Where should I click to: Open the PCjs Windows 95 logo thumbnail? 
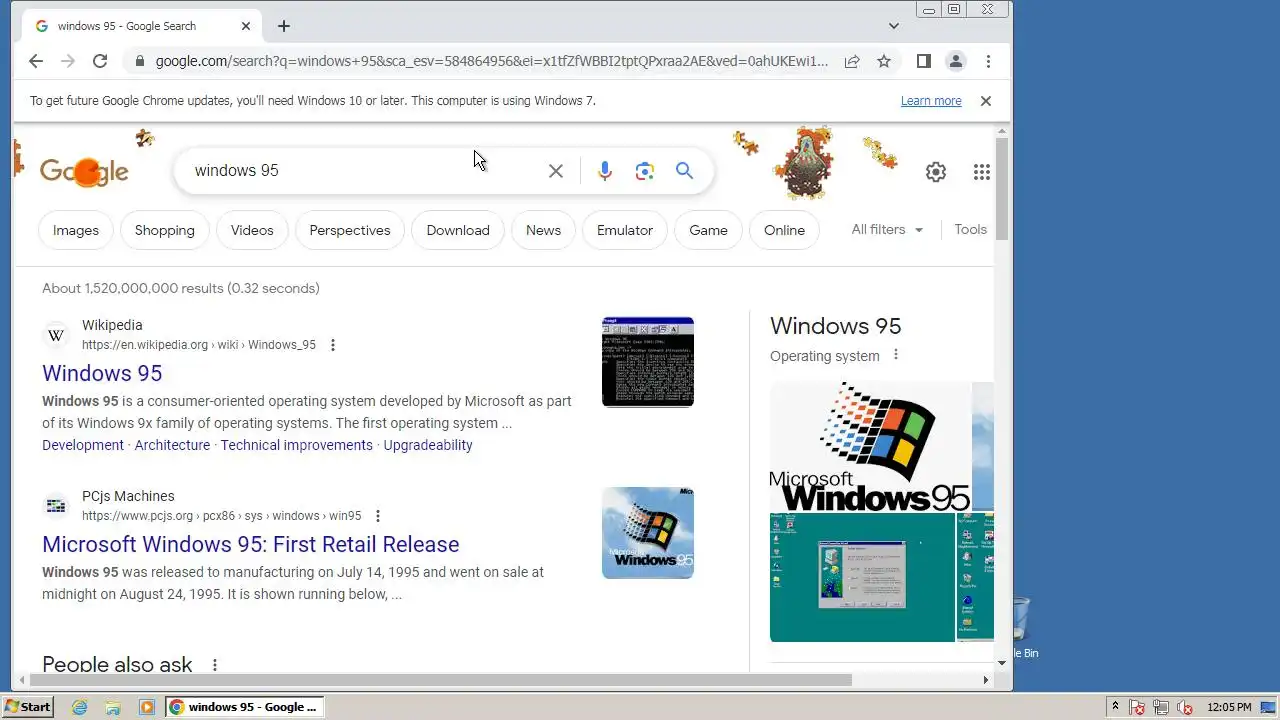pyautogui.click(x=648, y=533)
